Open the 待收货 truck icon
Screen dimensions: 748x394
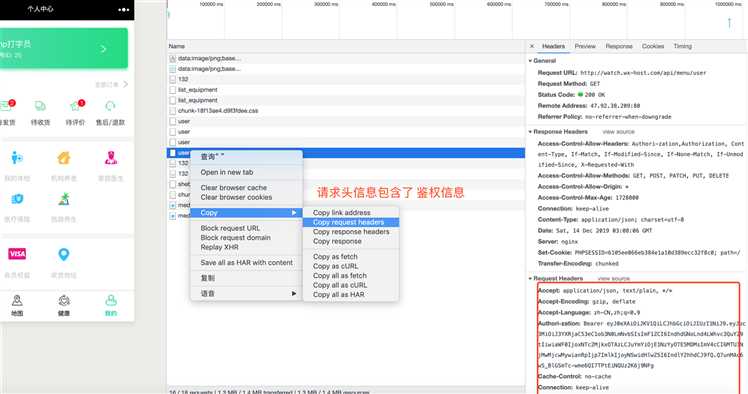[x=40, y=106]
